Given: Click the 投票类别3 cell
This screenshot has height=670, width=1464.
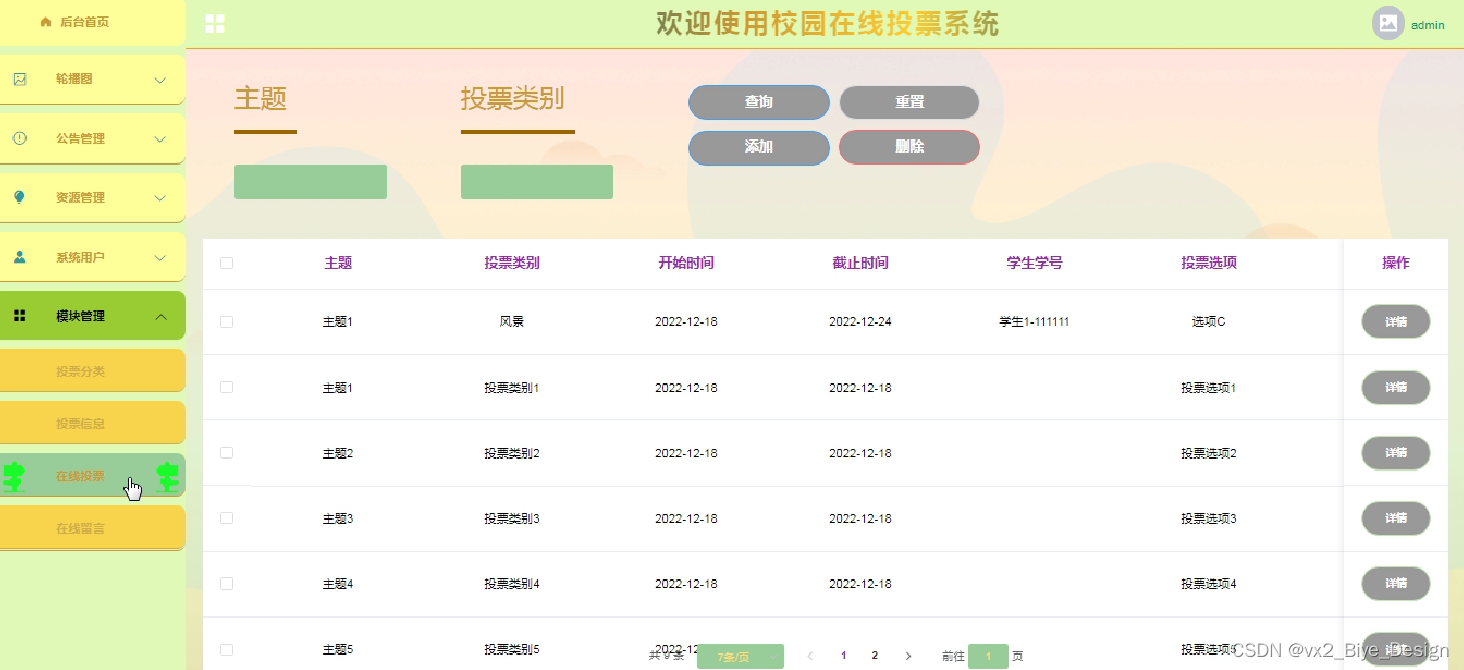Looking at the screenshot, I should click(512, 518).
